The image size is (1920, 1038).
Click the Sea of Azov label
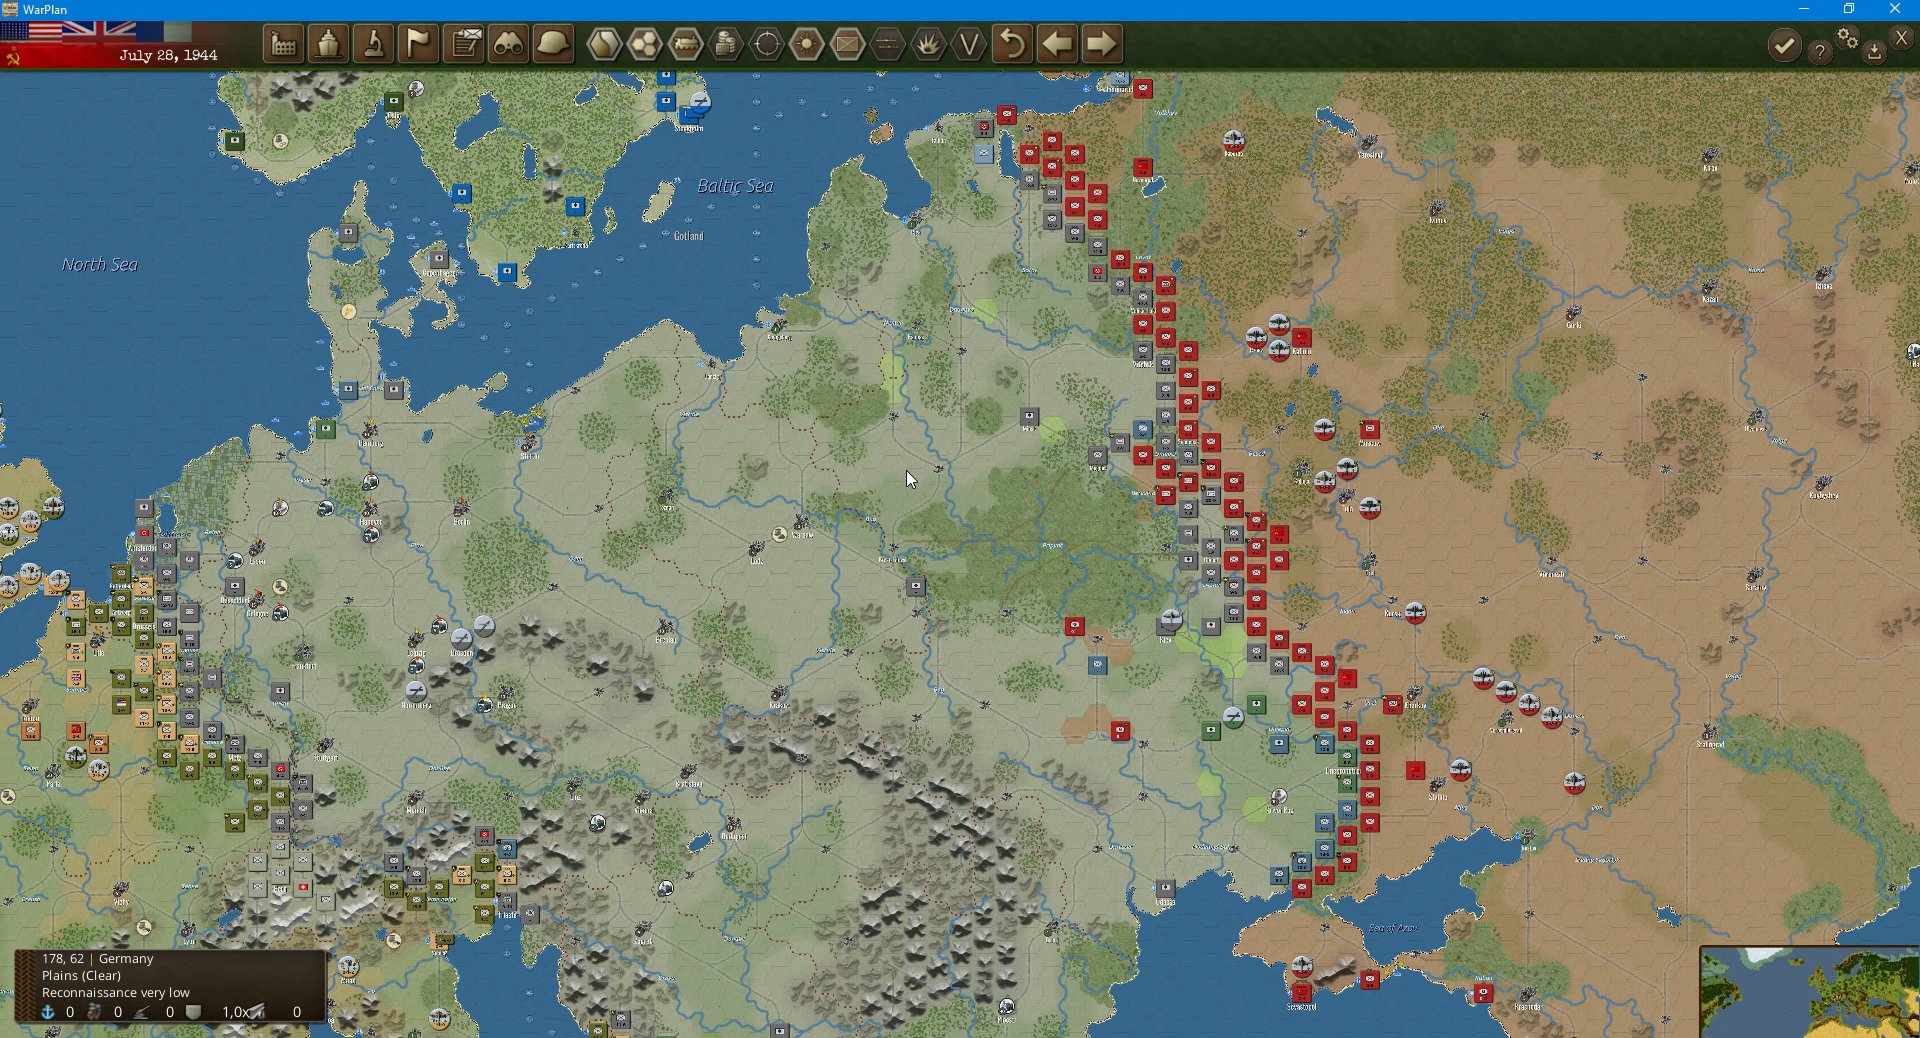point(1393,928)
